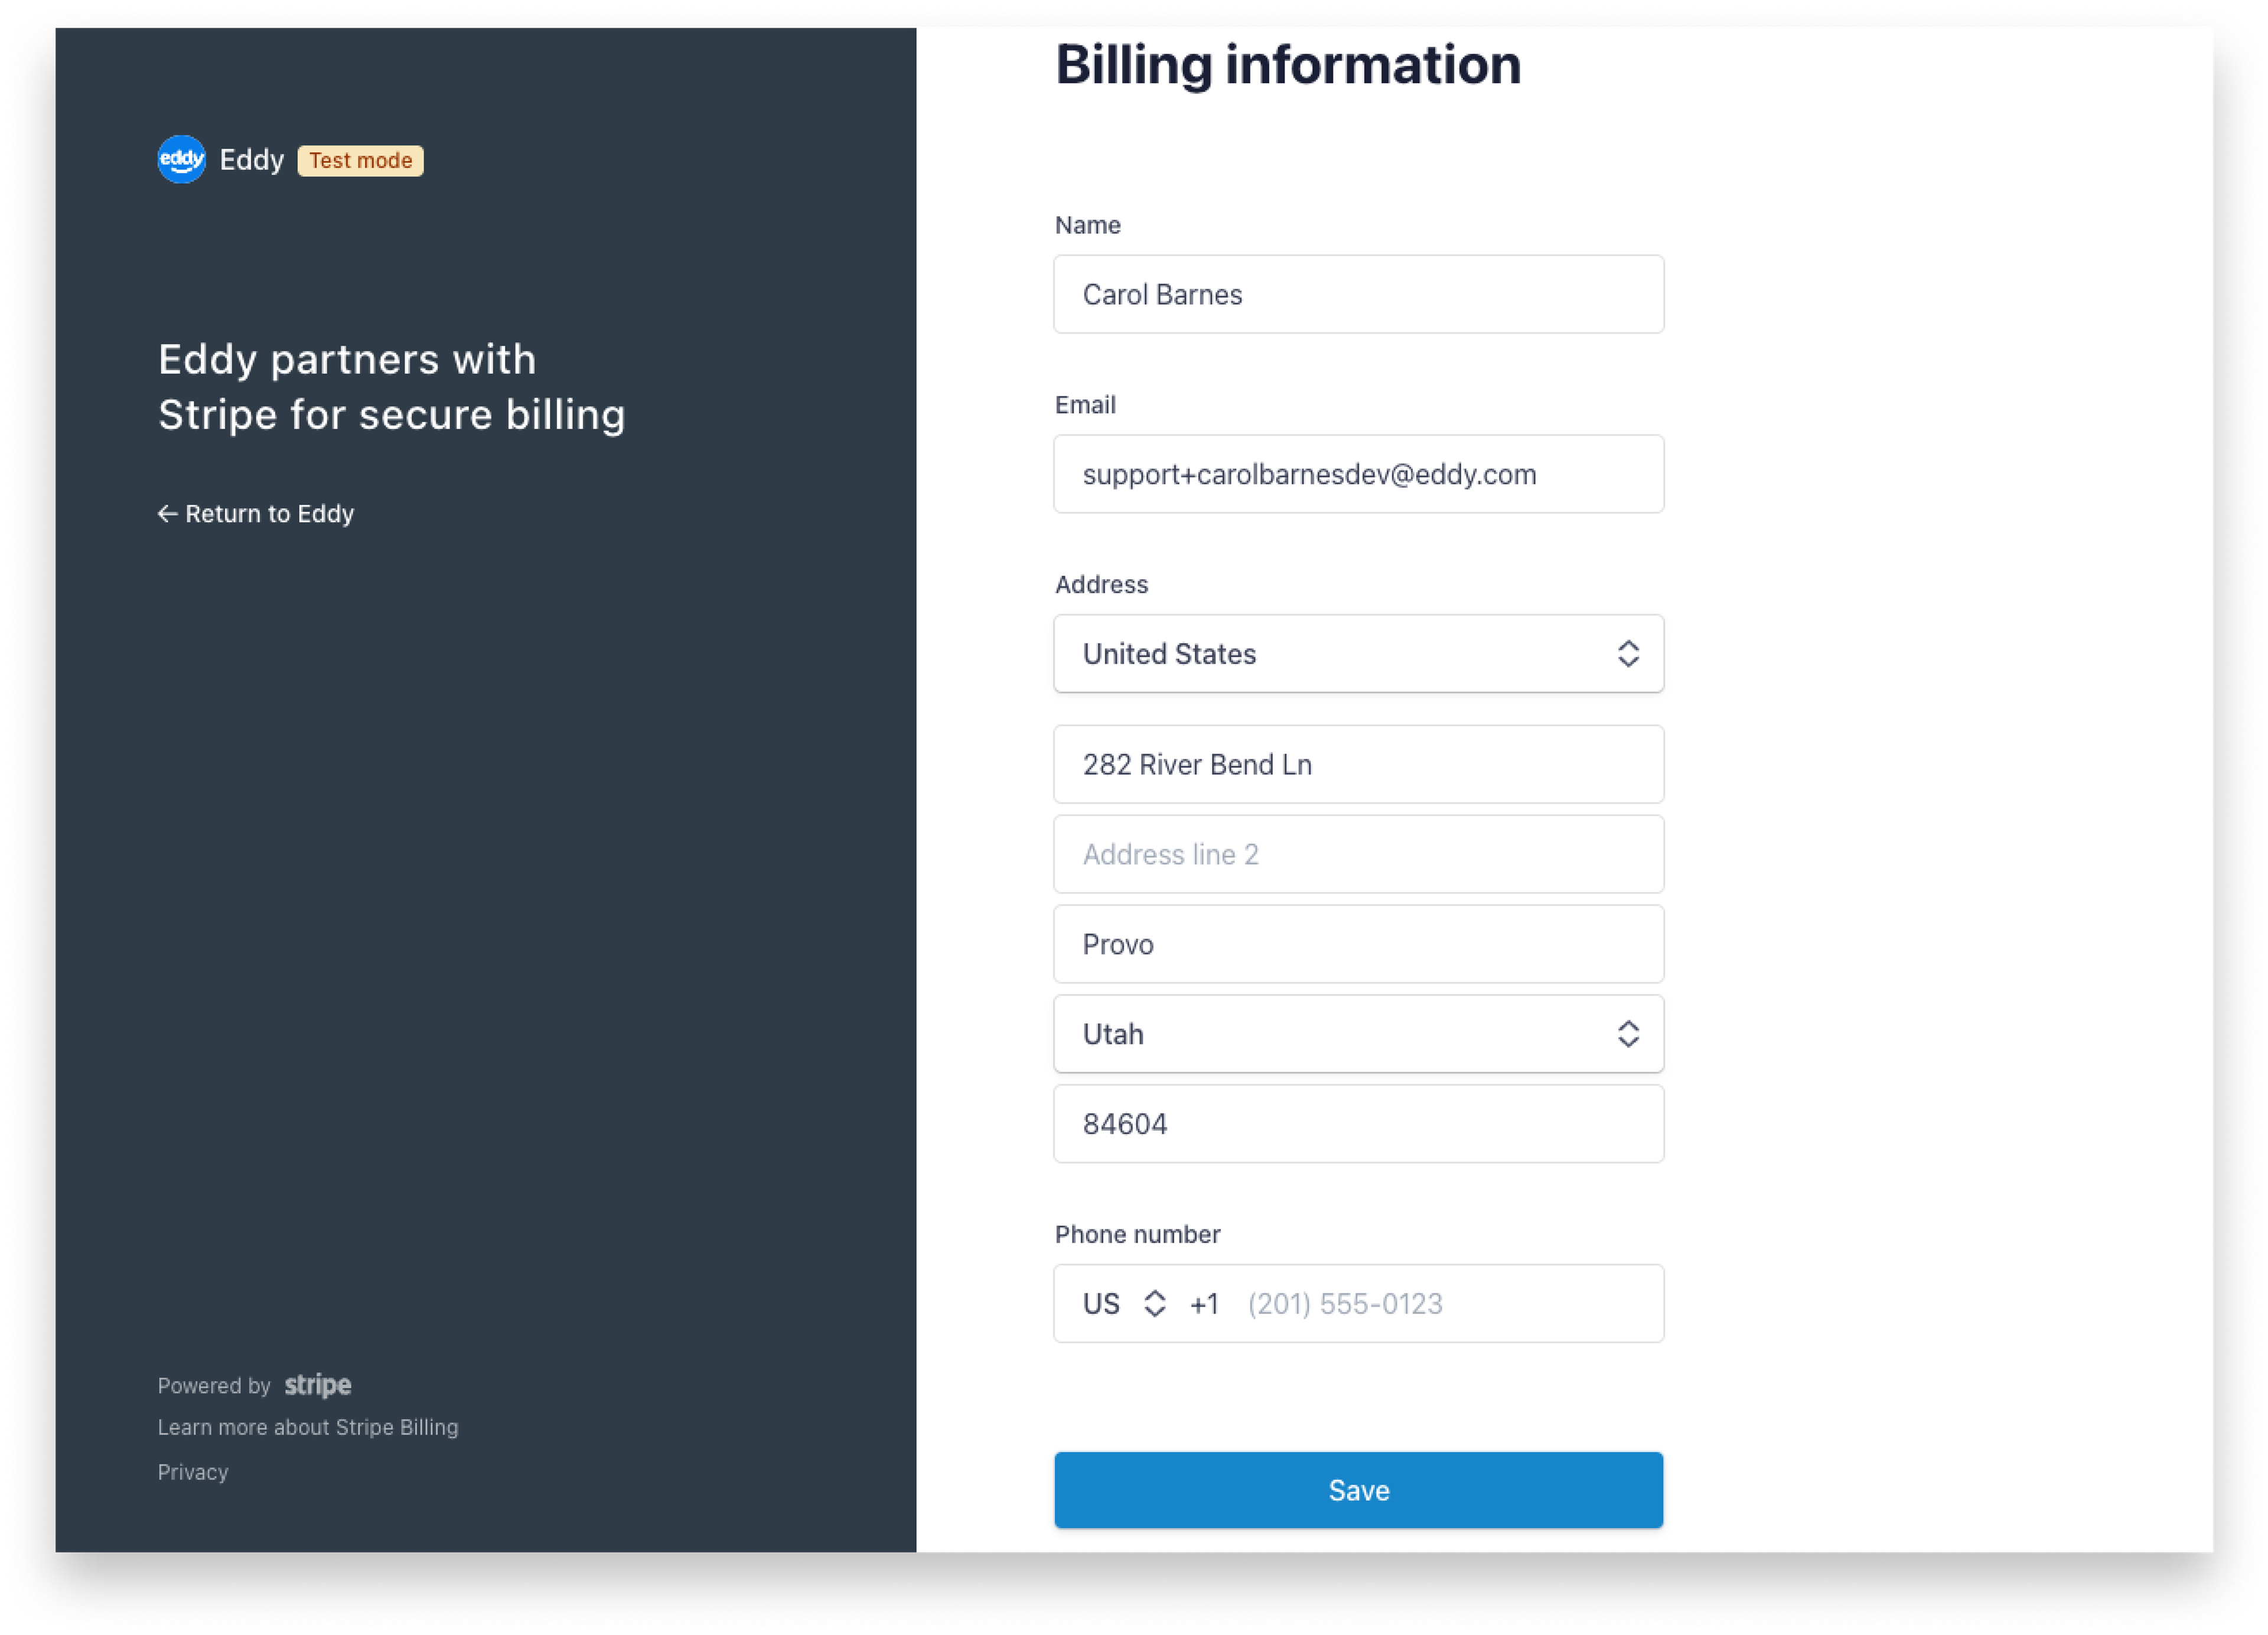Viewport: 2268px width, 1635px height.
Task: Open the Utah state dropdown
Action: pyautogui.click(x=1359, y=1034)
